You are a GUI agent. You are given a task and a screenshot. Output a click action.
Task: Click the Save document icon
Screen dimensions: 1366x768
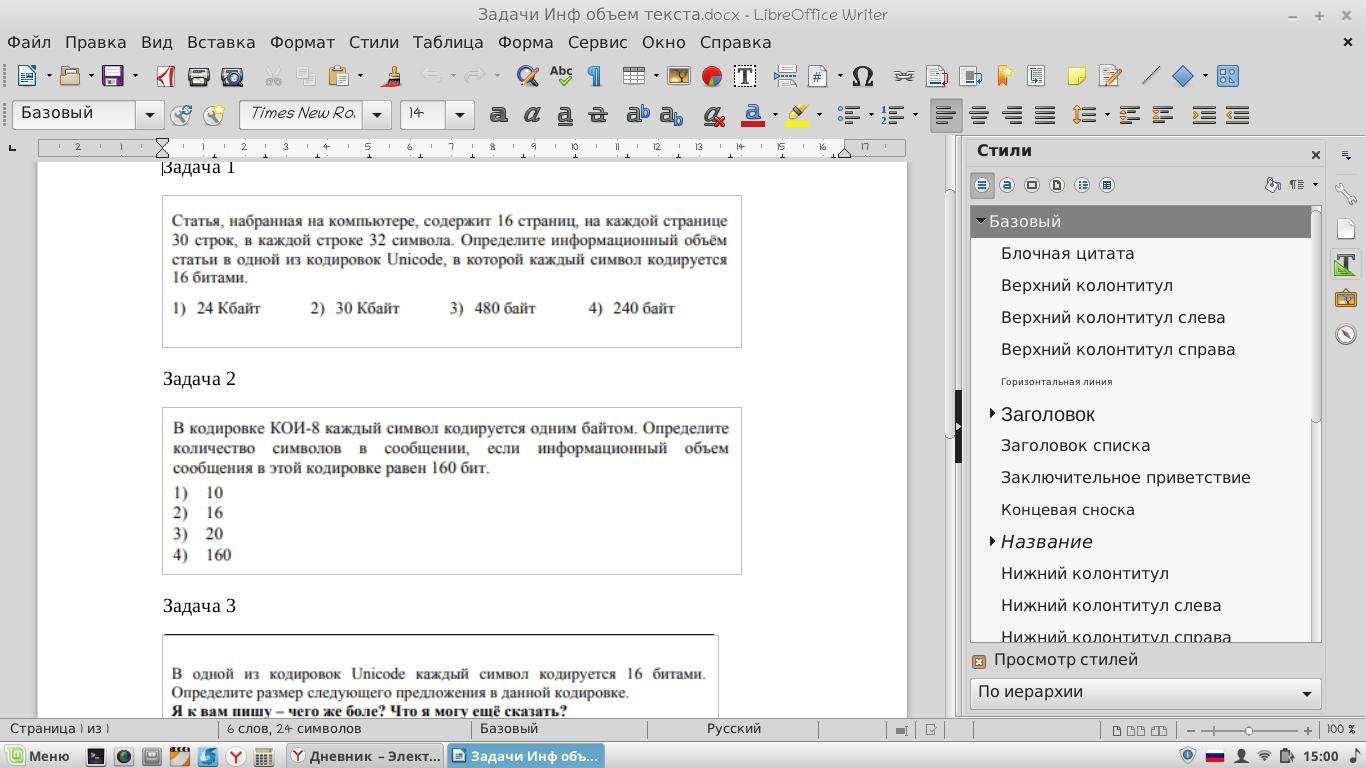(x=112, y=76)
